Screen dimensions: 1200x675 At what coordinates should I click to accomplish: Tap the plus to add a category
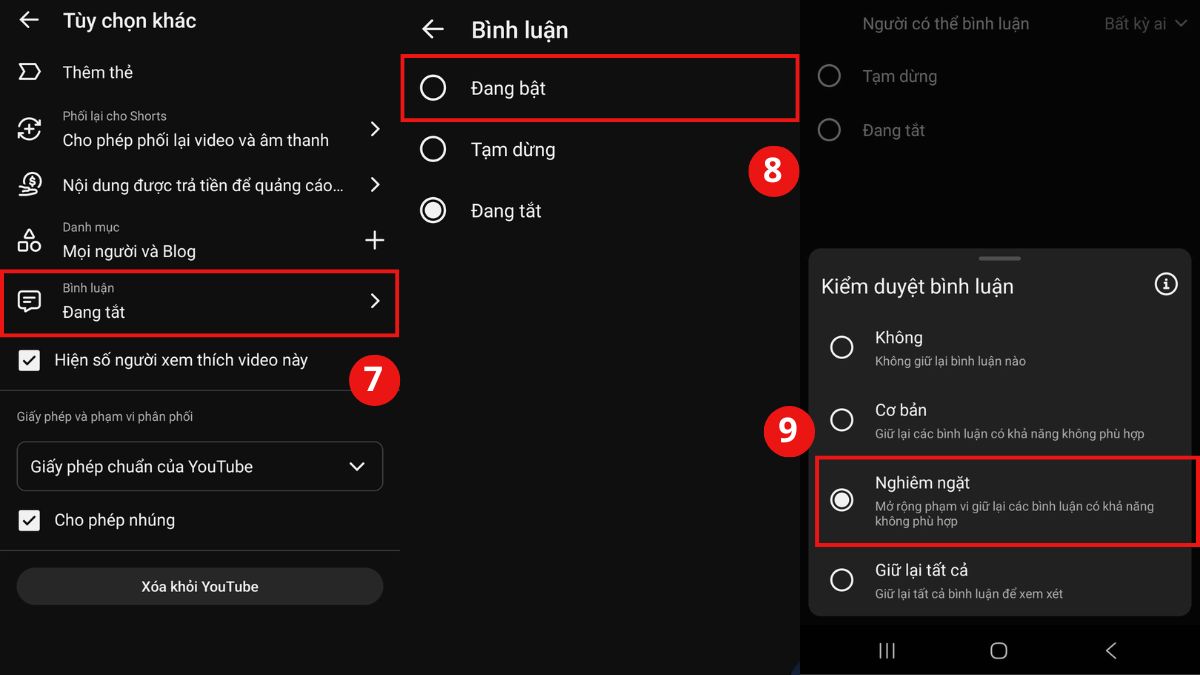(375, 239)
